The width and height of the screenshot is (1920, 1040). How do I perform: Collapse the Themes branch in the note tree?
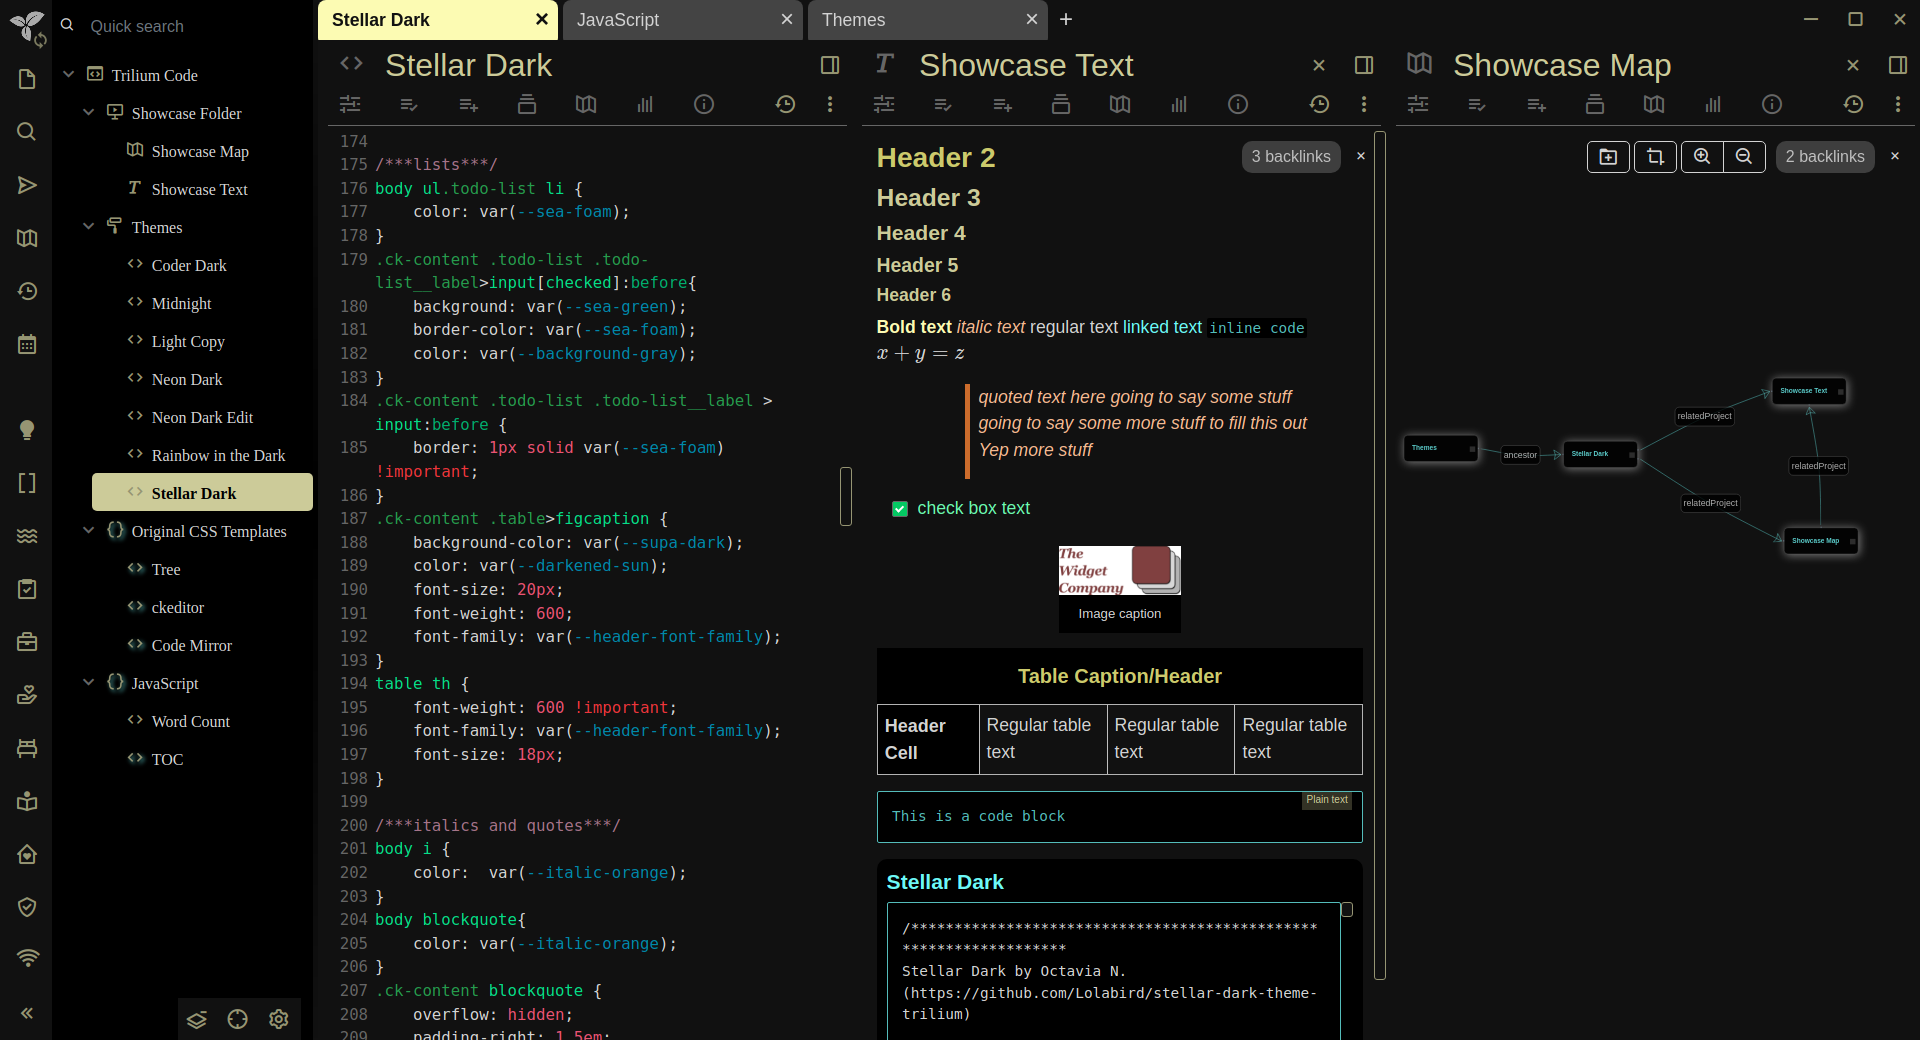pos(89,227)
